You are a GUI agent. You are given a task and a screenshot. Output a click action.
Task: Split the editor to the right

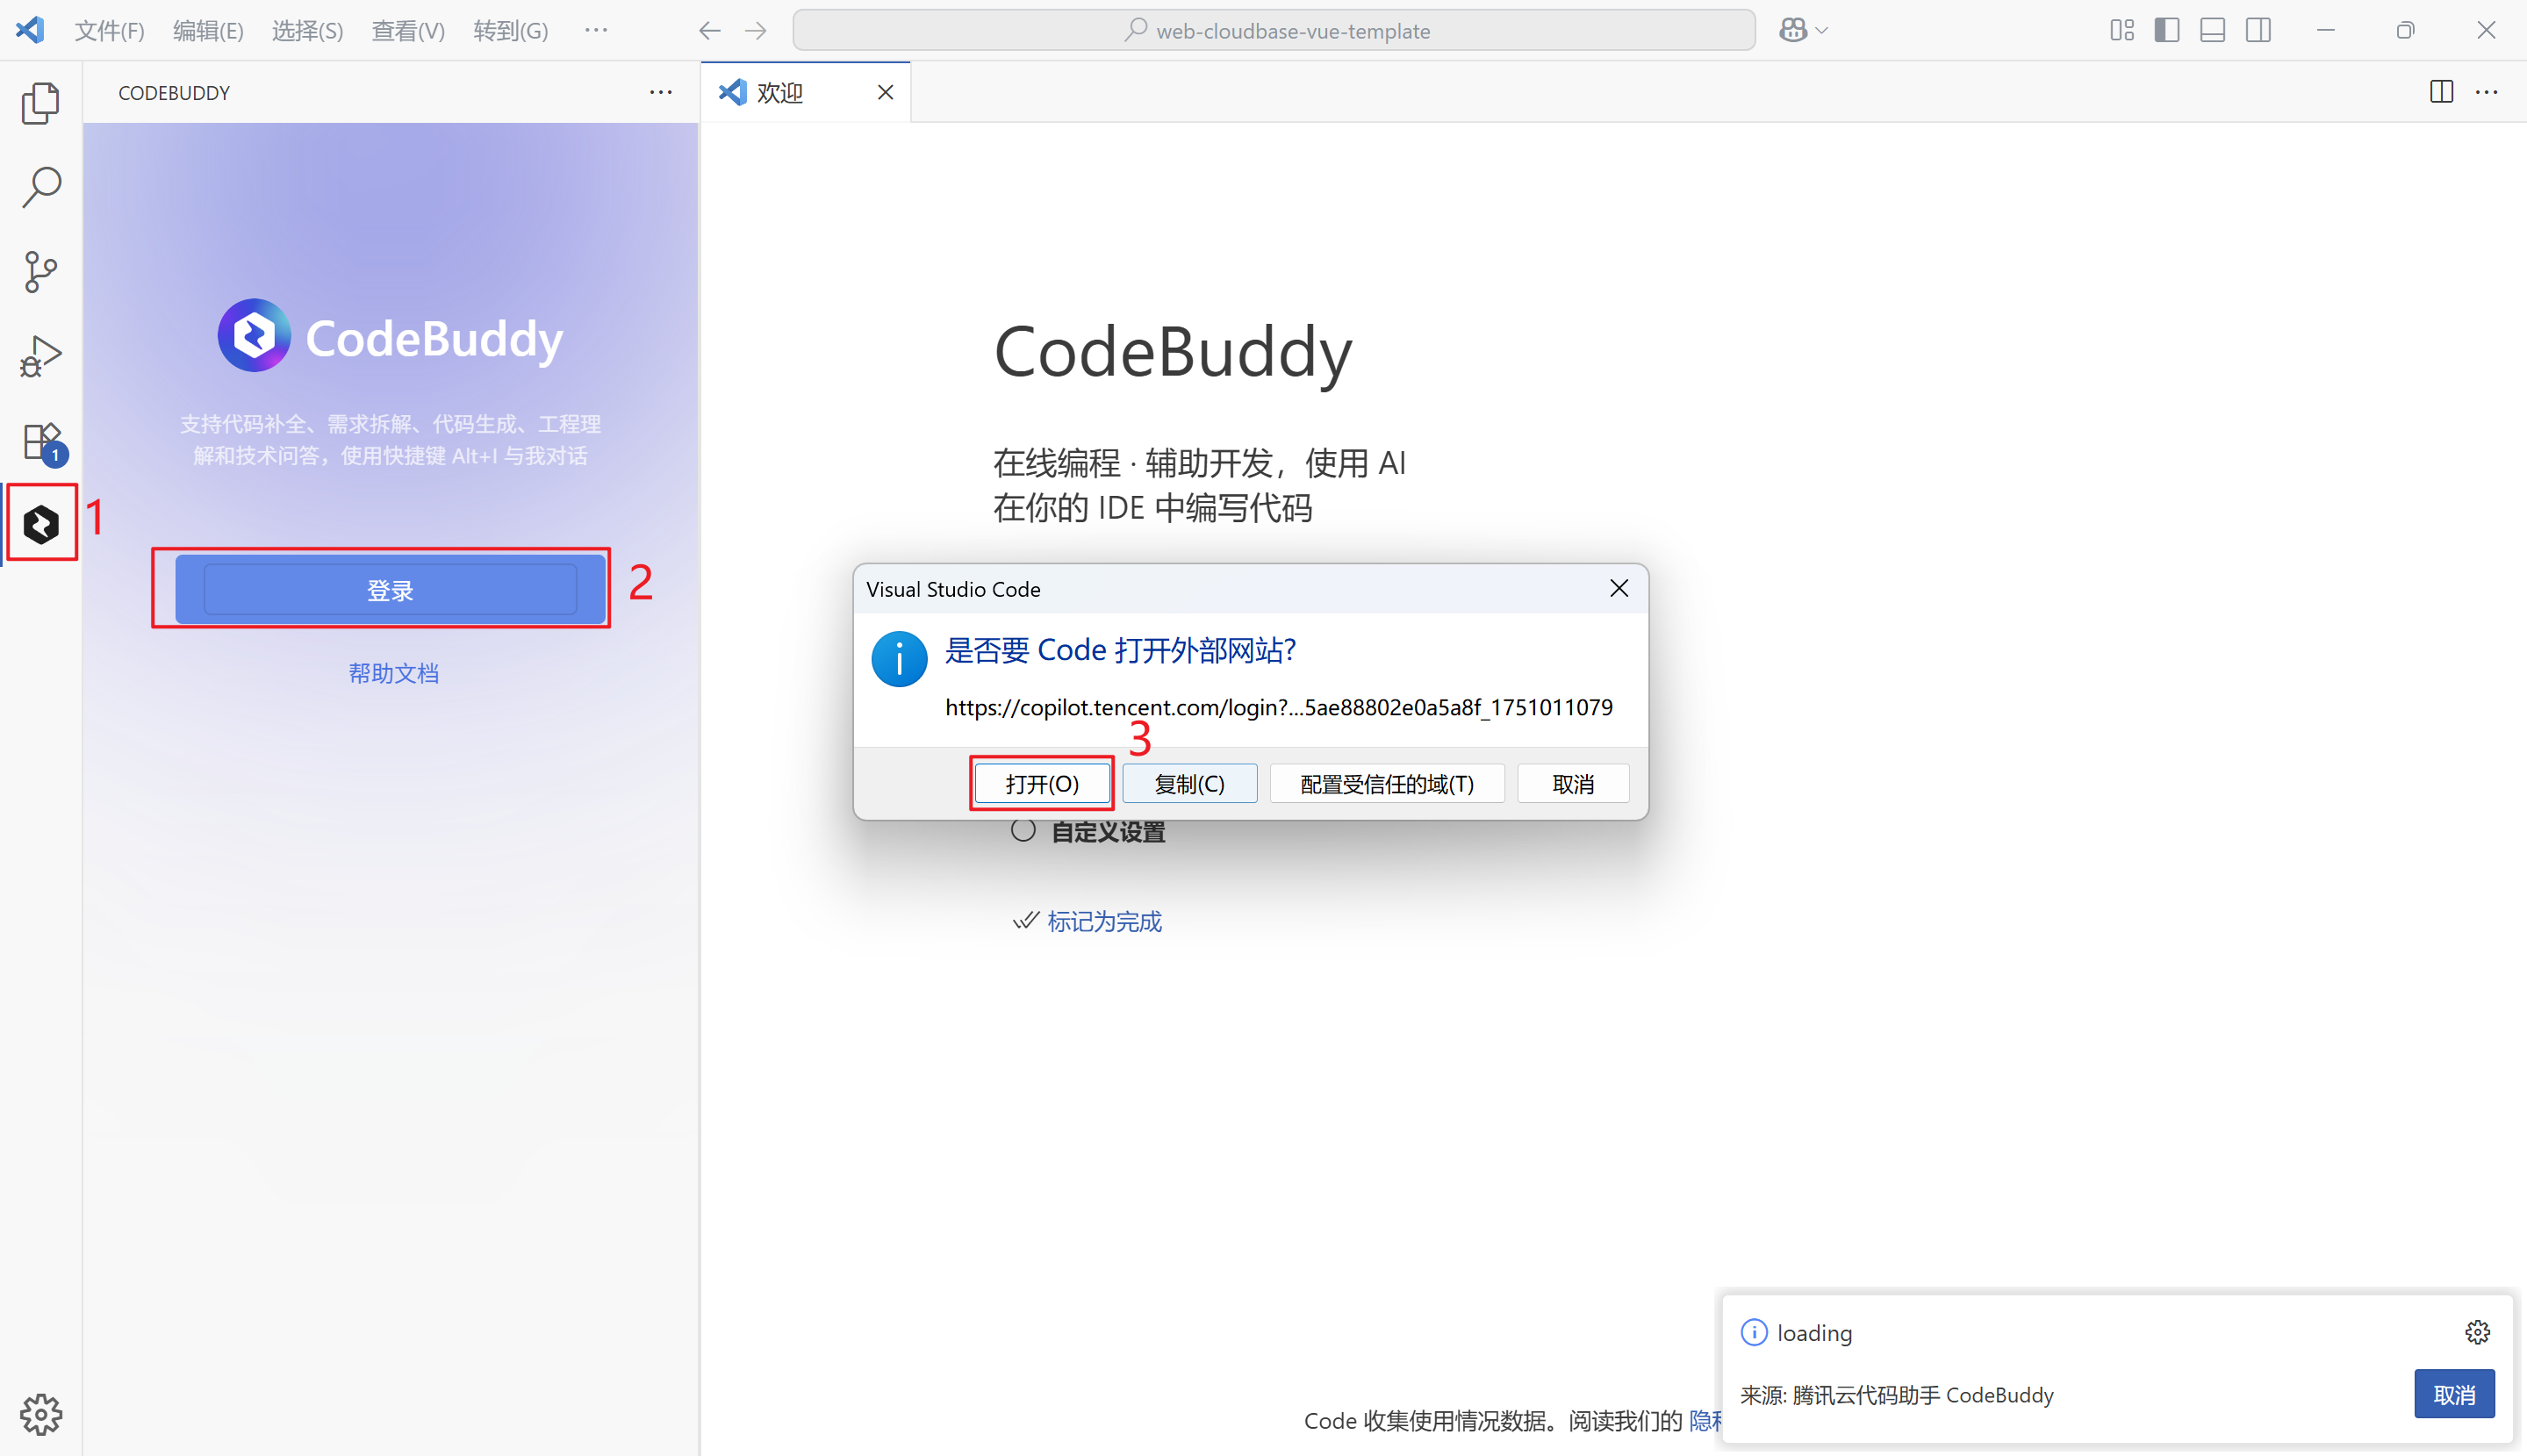[x=2441, y=92]
